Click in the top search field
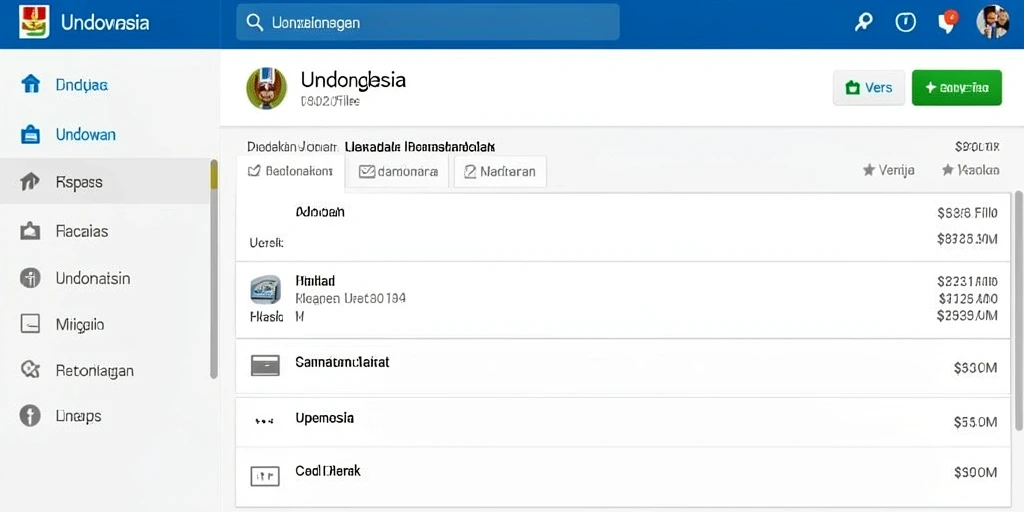The image size is (1024, 512). [428, 22]
